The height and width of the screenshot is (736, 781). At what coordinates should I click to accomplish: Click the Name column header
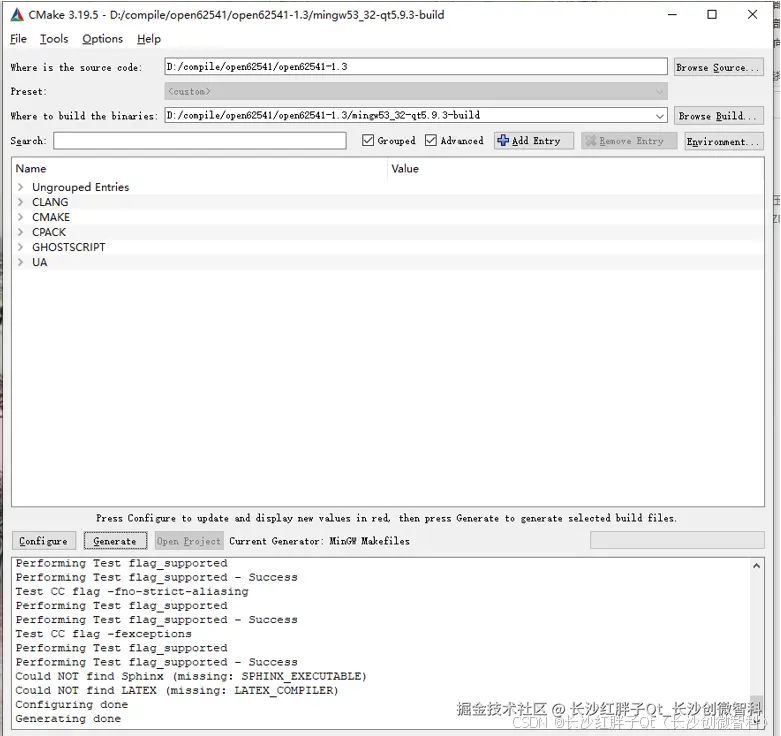[200, 169]
